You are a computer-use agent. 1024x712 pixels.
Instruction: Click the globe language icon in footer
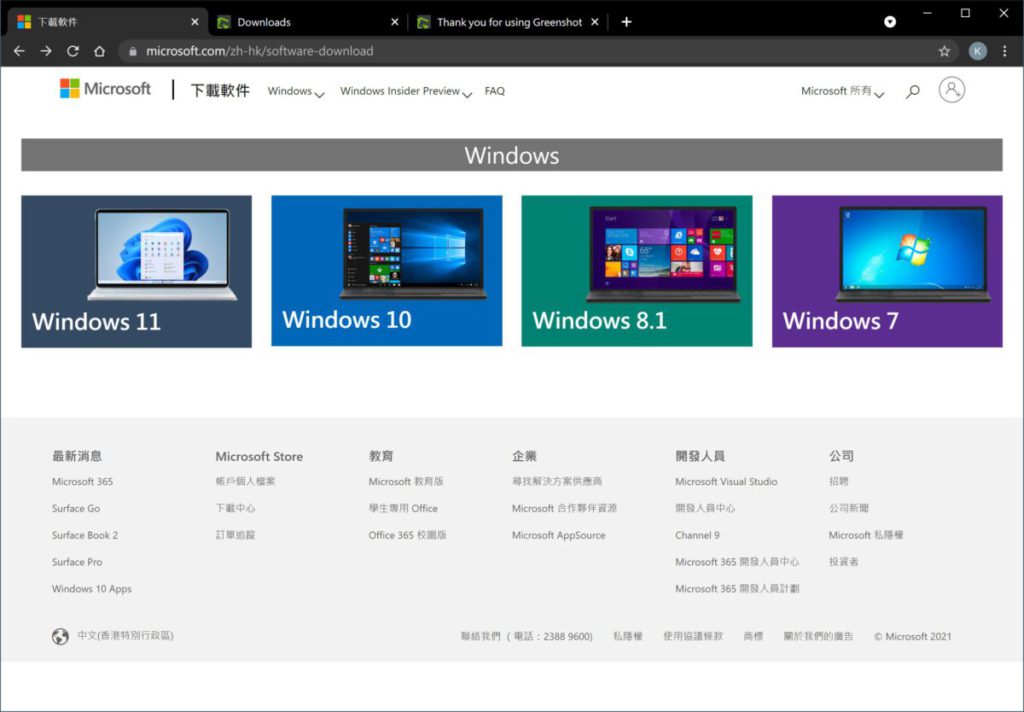click(60, 636)
